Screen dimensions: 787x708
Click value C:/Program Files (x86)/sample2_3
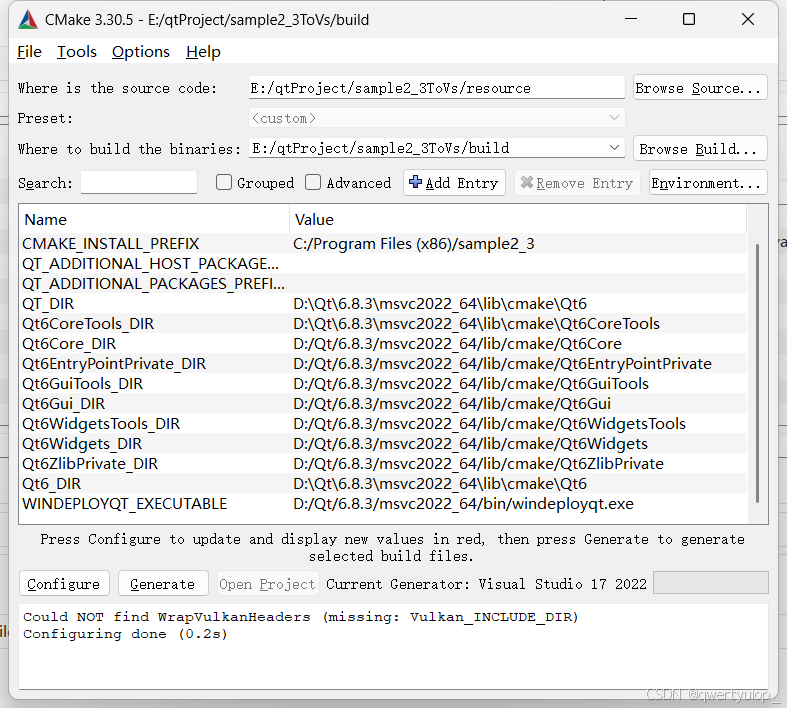click(x=414, y=244)
